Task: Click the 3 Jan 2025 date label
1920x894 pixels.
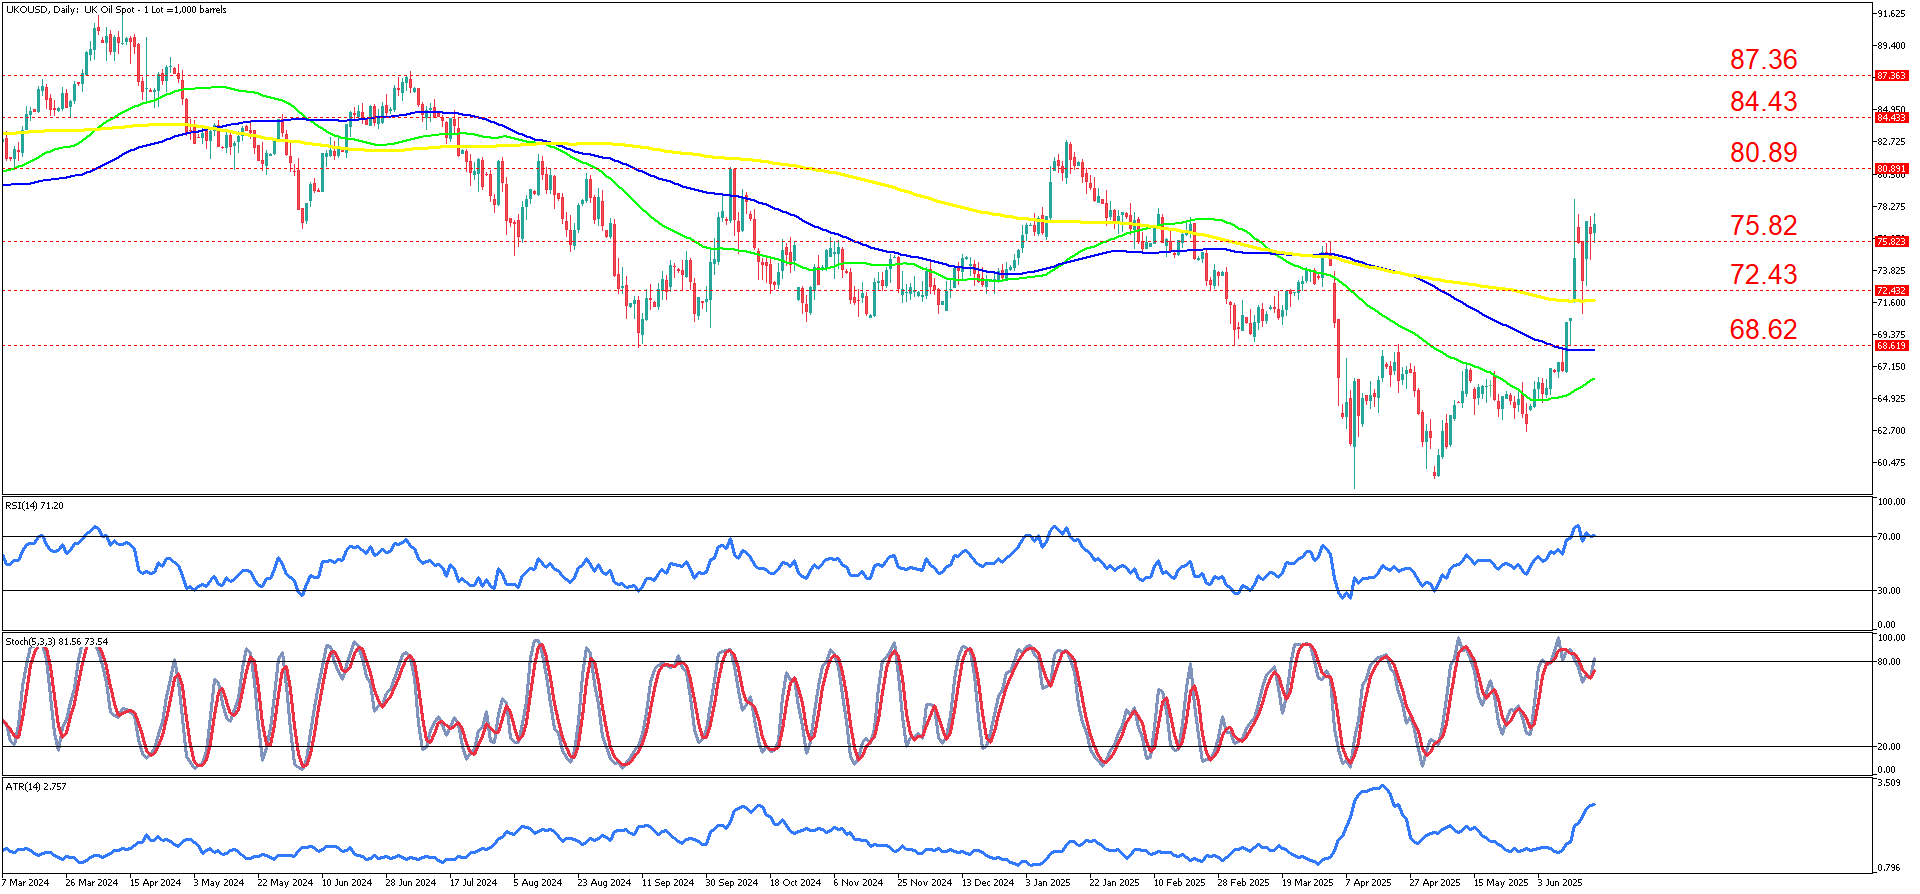Action: (1048, 883)
